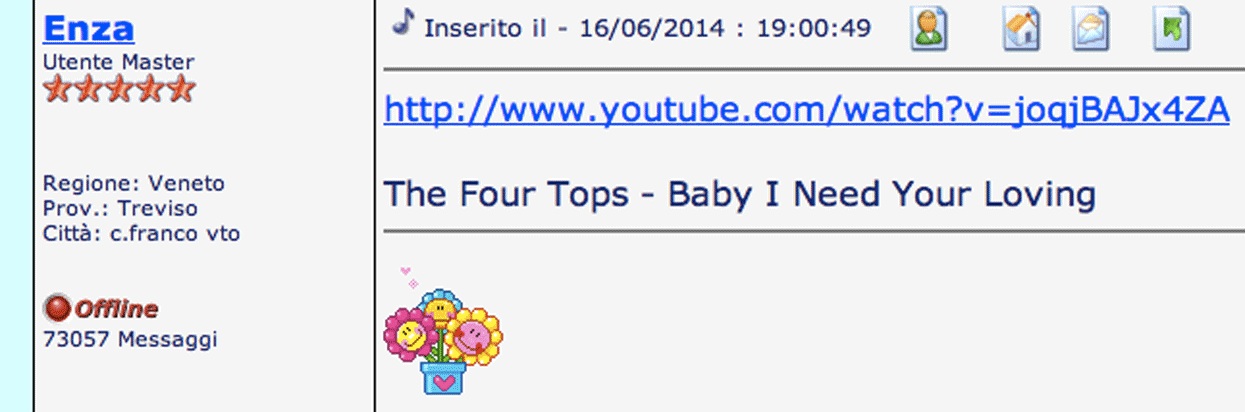Reply with quote using green arrow icon
This screenshot has width=1245, height=412.
pyautogui.click(x=1171, y=29)
